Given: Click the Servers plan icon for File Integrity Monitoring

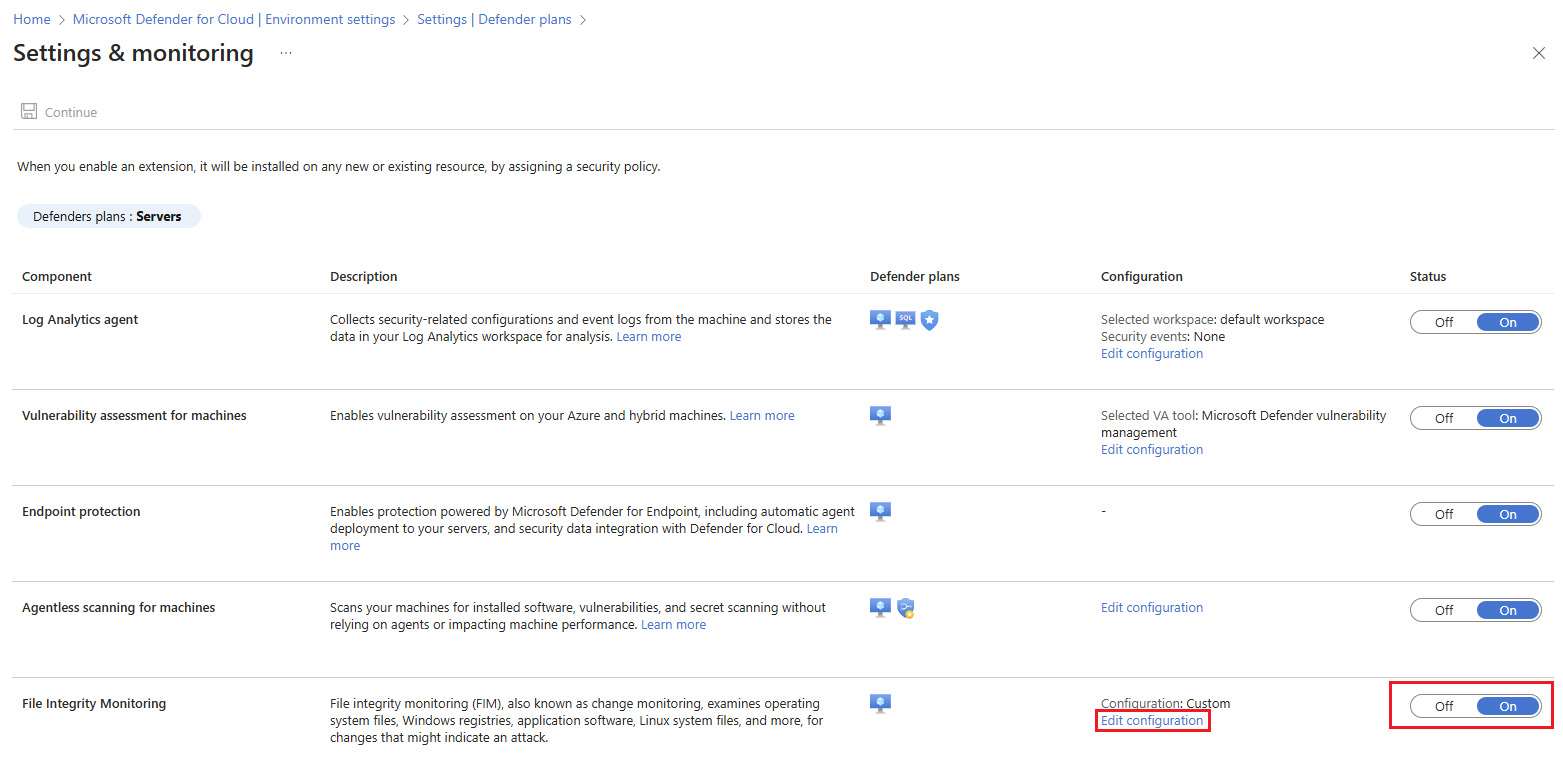Looking at the screenshot, I should pyautogui.click(x=880, y=703).
